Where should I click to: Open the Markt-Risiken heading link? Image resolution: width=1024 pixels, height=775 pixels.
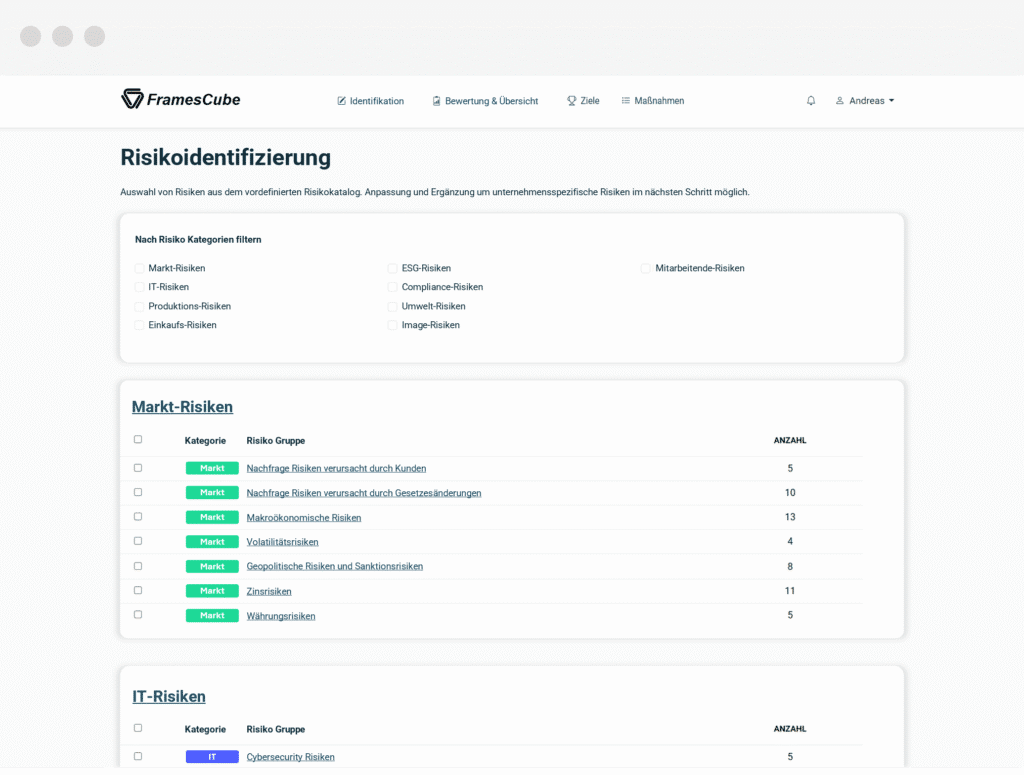pos(182,407)
